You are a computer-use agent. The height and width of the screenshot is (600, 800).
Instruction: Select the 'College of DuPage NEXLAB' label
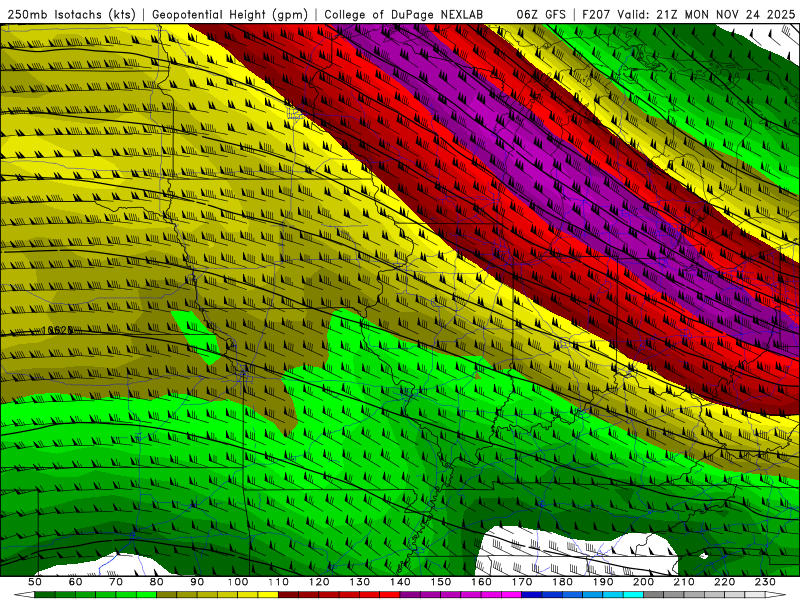403,14
